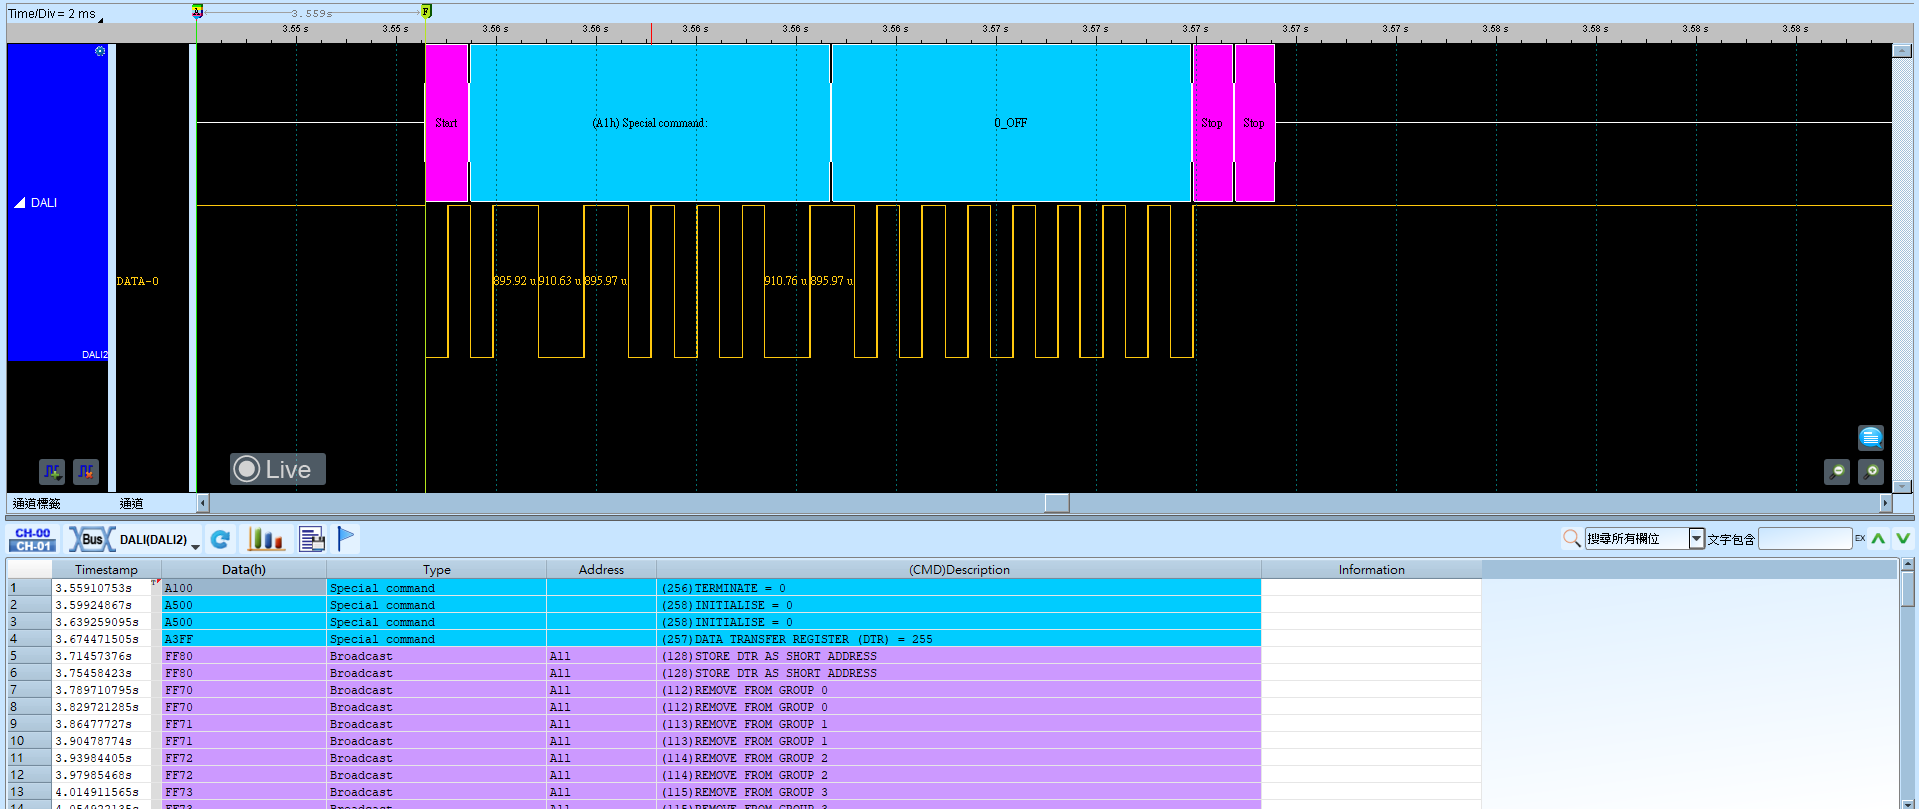Open the search field selection combo box
Screen dimensions: 1919x809
pos(1644,539)
